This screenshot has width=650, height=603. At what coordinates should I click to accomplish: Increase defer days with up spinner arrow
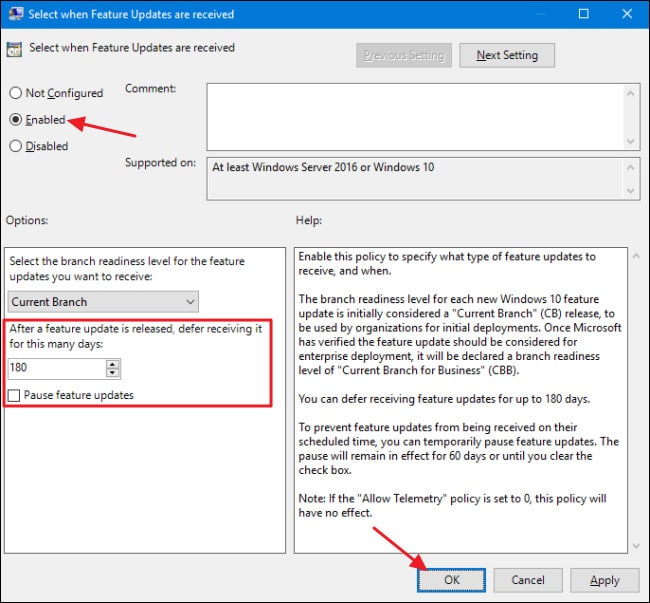point(113,364)
